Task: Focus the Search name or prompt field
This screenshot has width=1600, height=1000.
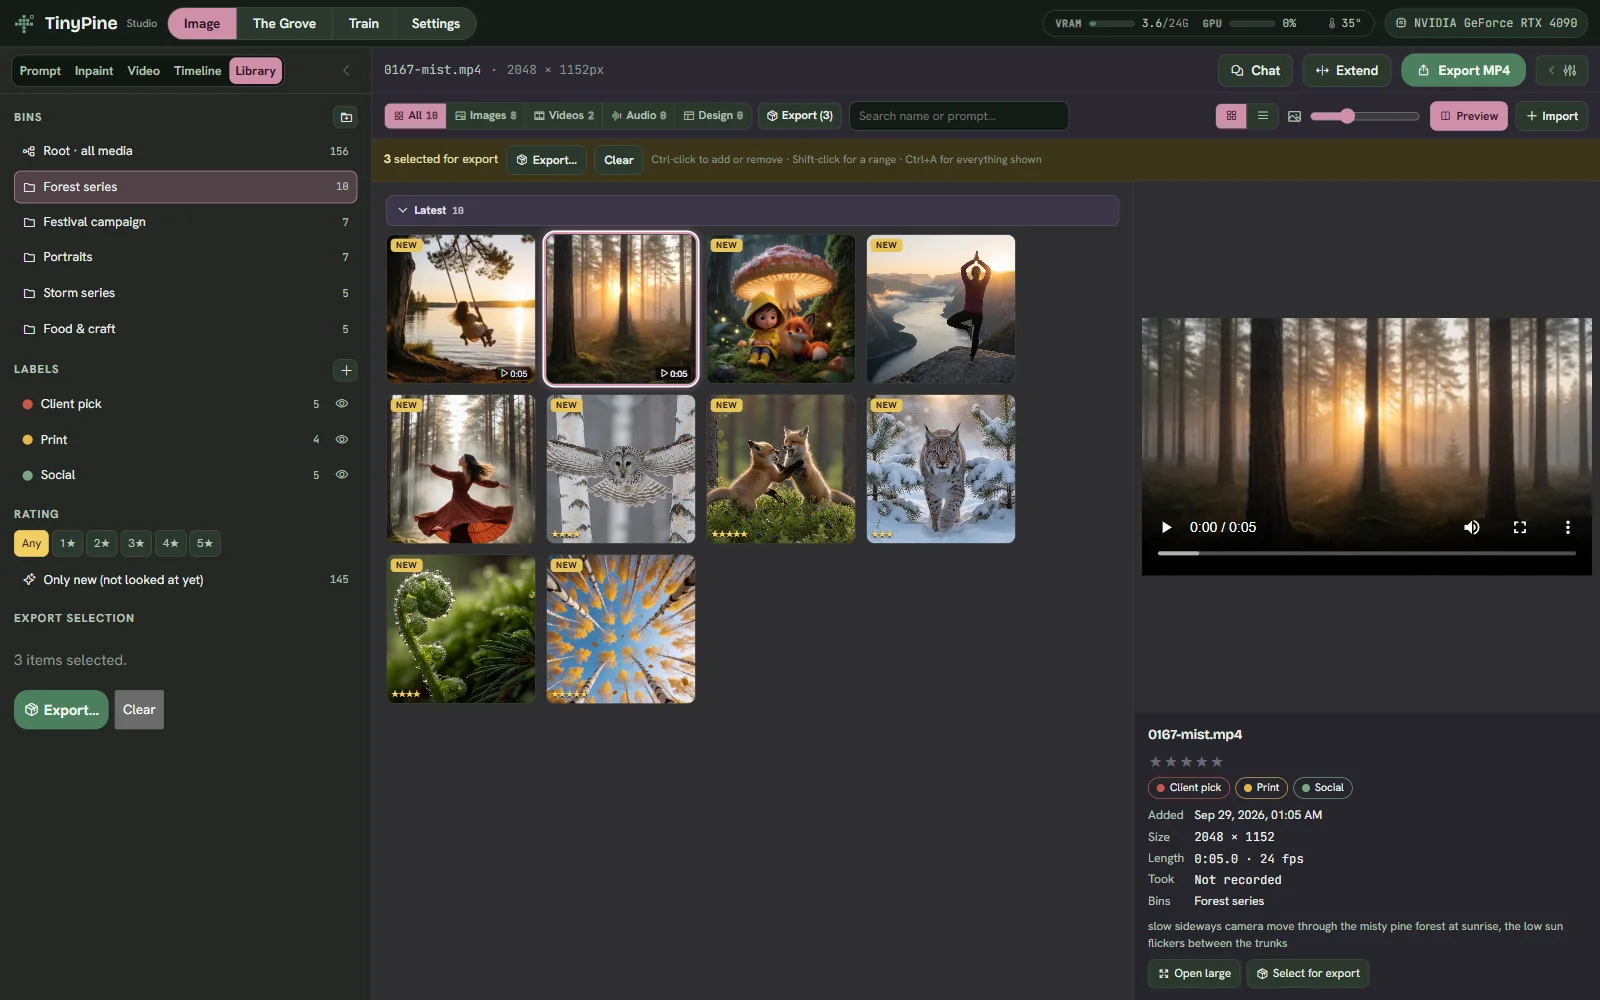Action: click(x=958, y=116)
